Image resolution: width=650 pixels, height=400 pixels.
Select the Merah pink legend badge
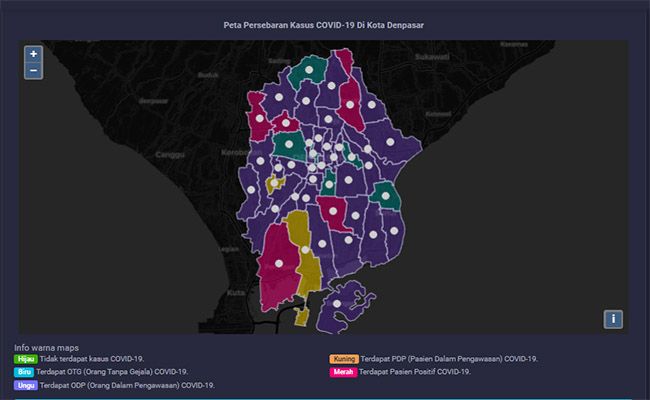[x=343, y=371]
